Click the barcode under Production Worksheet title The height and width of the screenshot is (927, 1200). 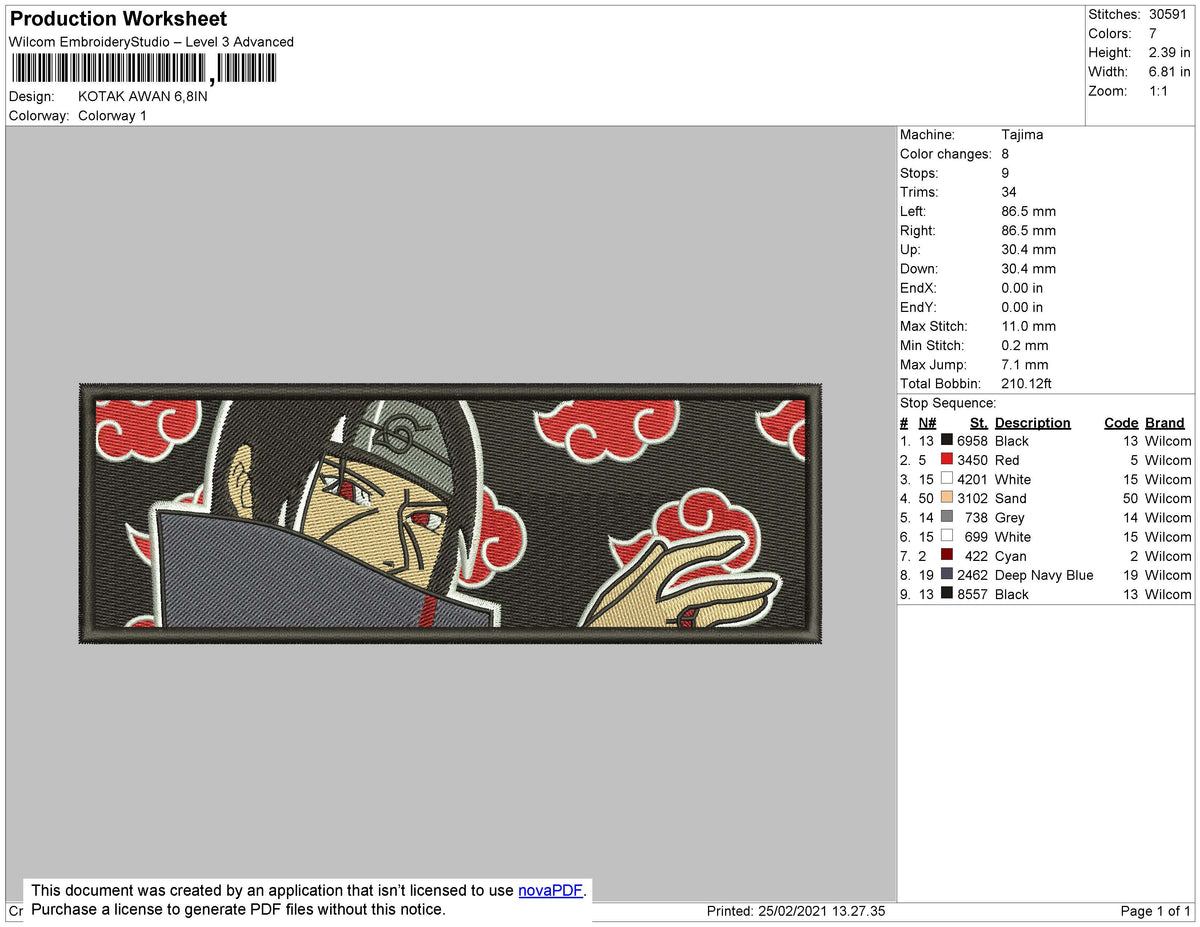coord(143,67)
